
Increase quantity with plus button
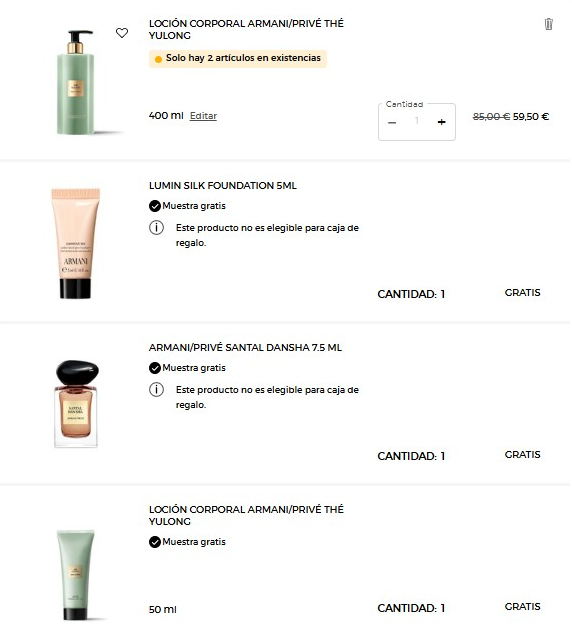coord(442,122)
